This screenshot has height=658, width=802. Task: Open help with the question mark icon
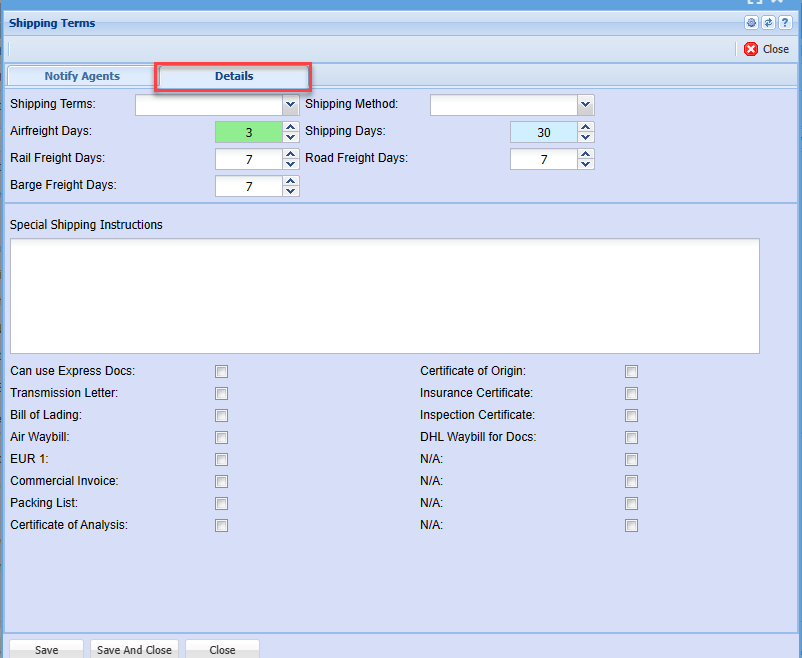pos(785,23)
